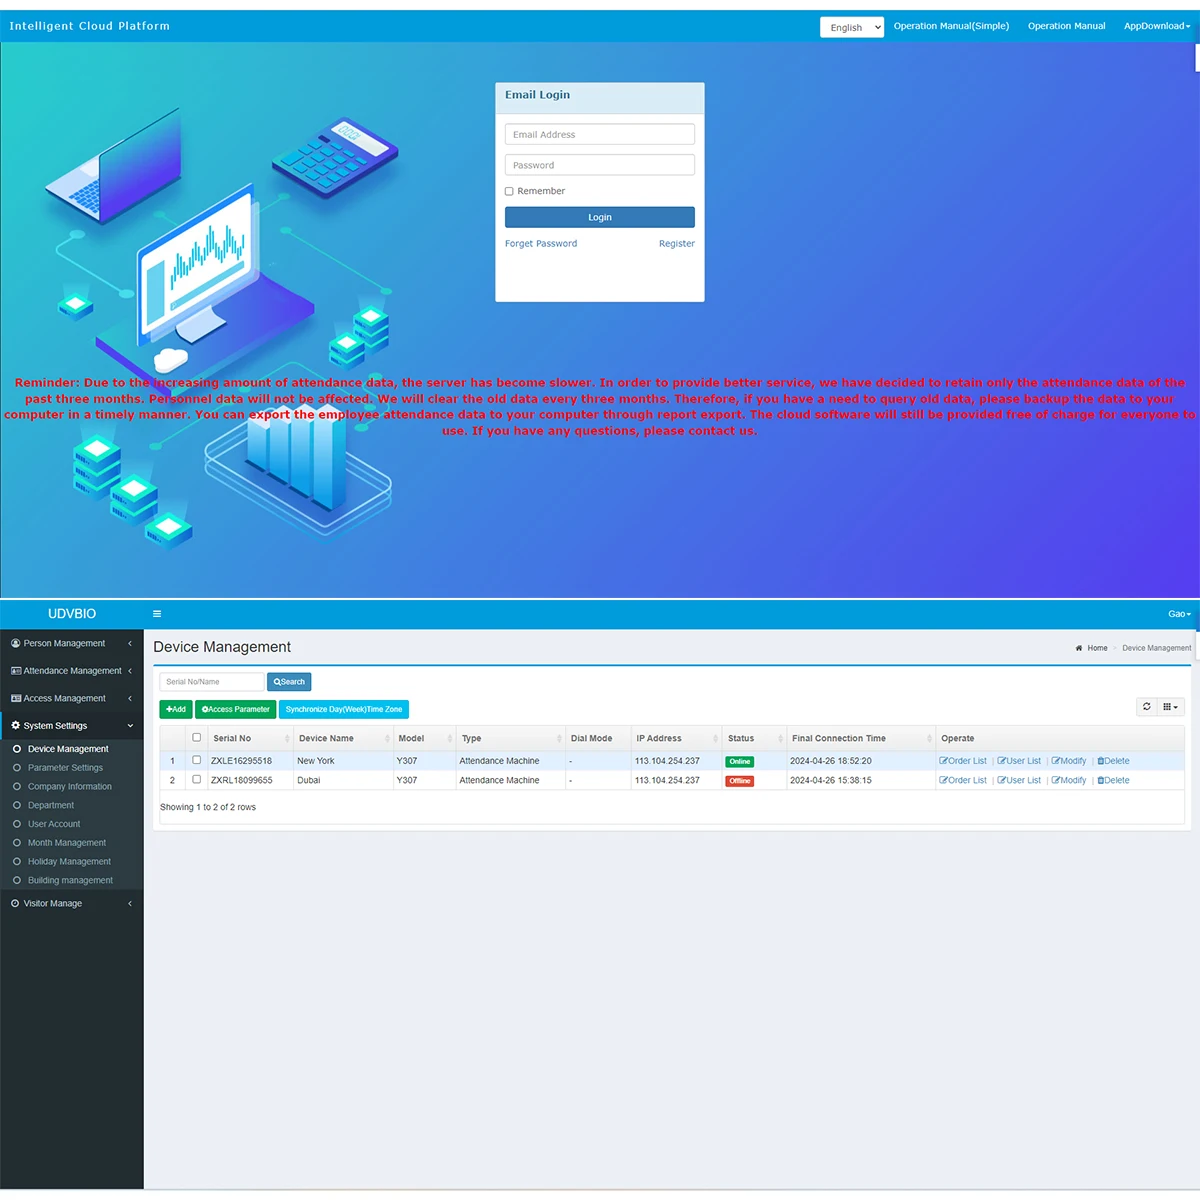Select the Person Management sidebar icon

click(x=17, y=643)
